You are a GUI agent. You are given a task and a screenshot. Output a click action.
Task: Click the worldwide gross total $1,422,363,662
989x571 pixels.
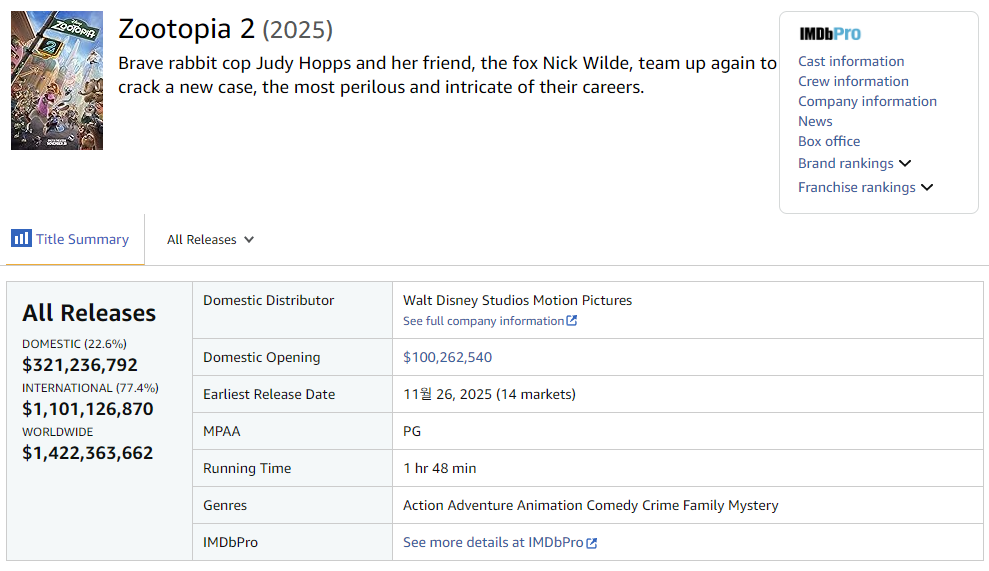click(88, 453)
